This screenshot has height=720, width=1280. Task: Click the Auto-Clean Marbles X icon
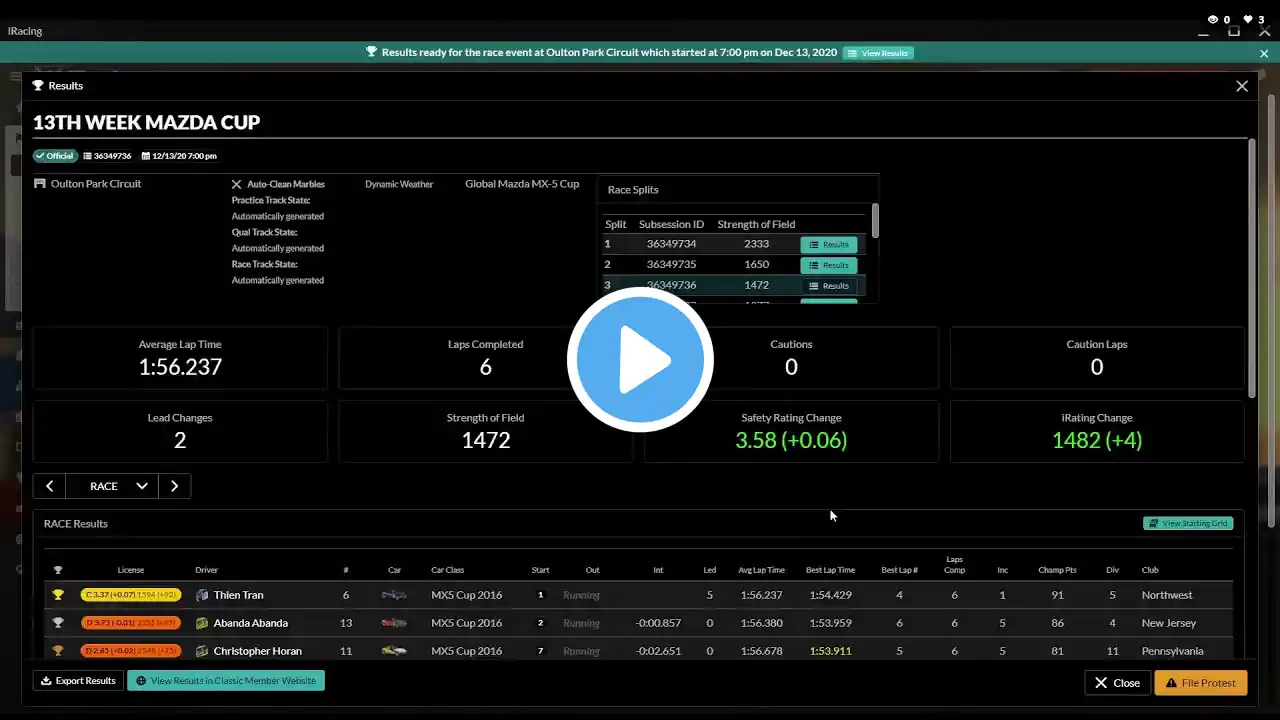click(237, 184)
